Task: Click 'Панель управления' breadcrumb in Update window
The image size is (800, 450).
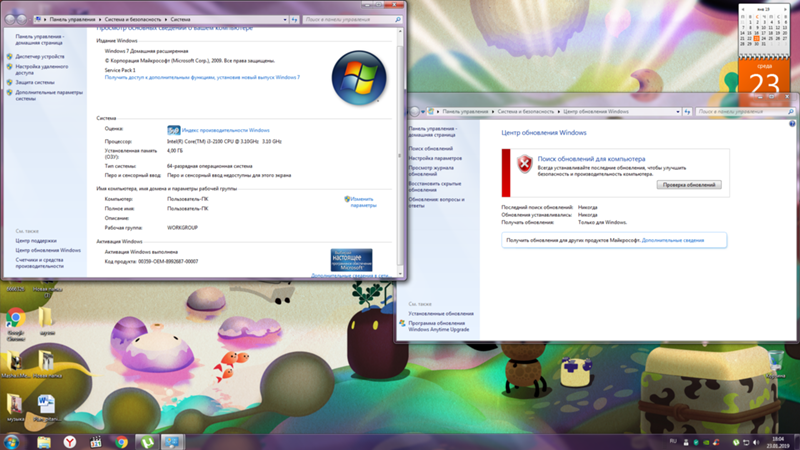Action: tap(465, 112)
